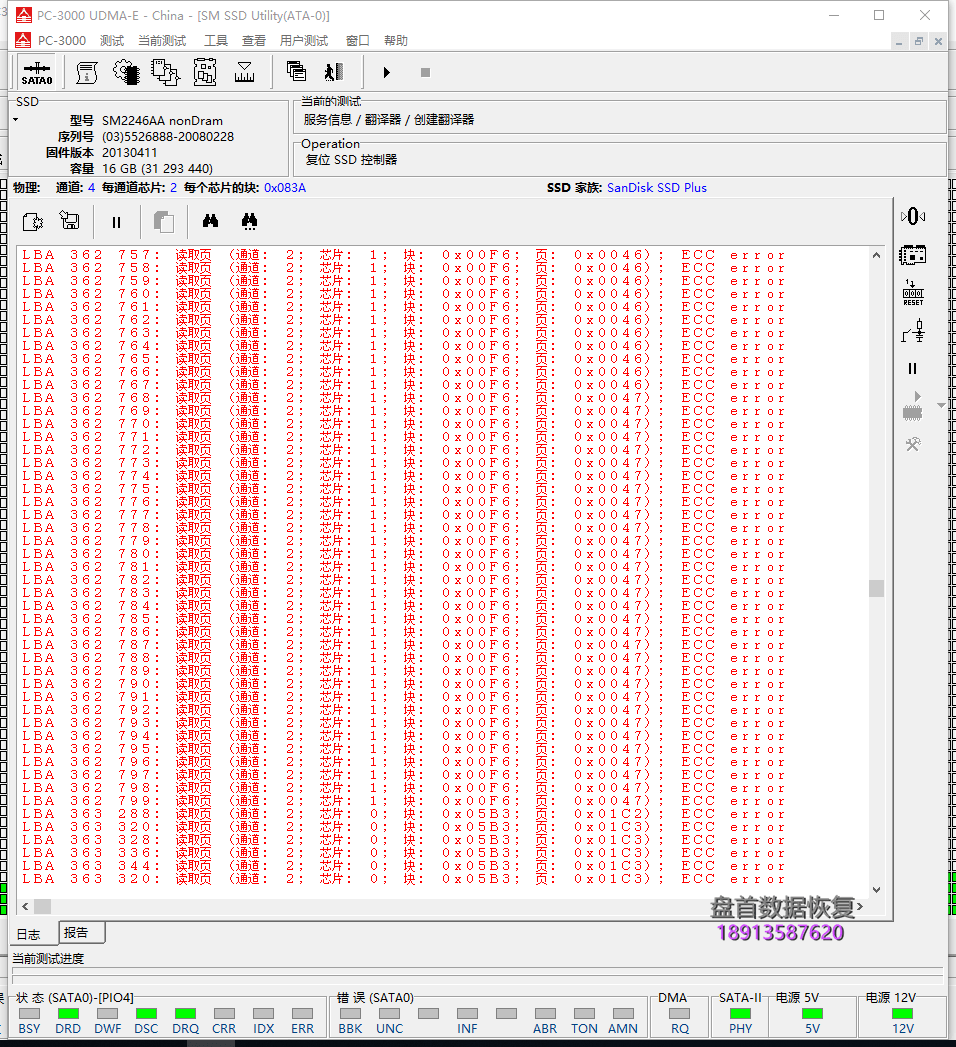Click the log settings document-gear icon
The width and height of the screenshot is (956, 1047).
click(33, 222)
